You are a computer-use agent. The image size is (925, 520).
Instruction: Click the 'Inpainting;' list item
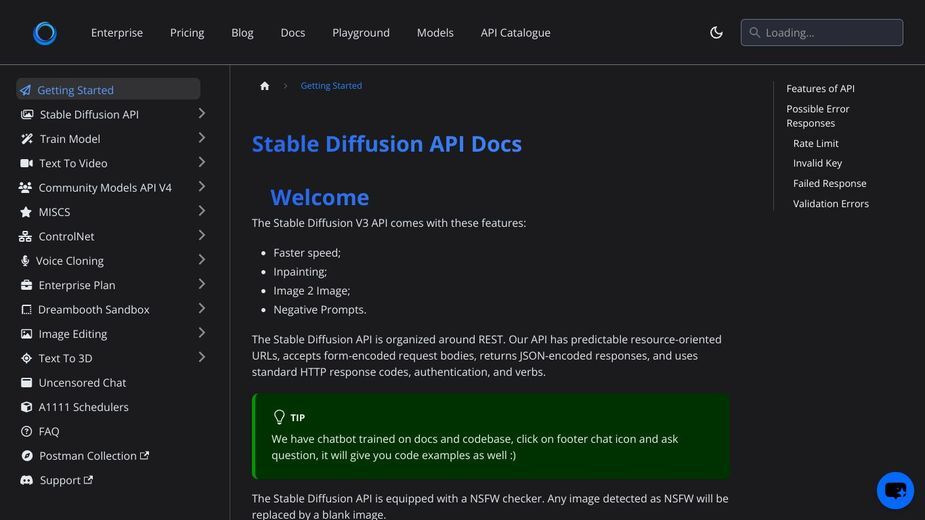(300, 272)
